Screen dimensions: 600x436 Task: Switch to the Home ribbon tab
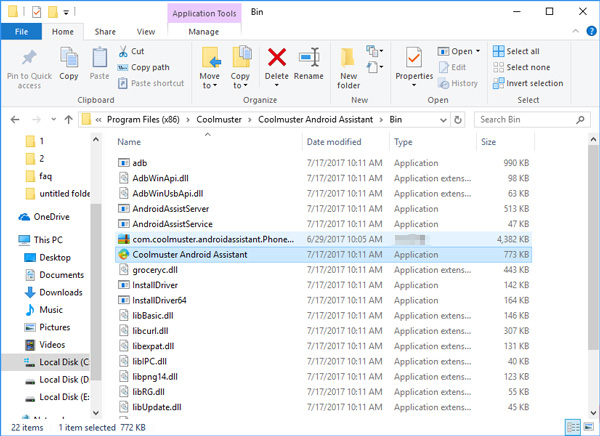tap(63, 32)
